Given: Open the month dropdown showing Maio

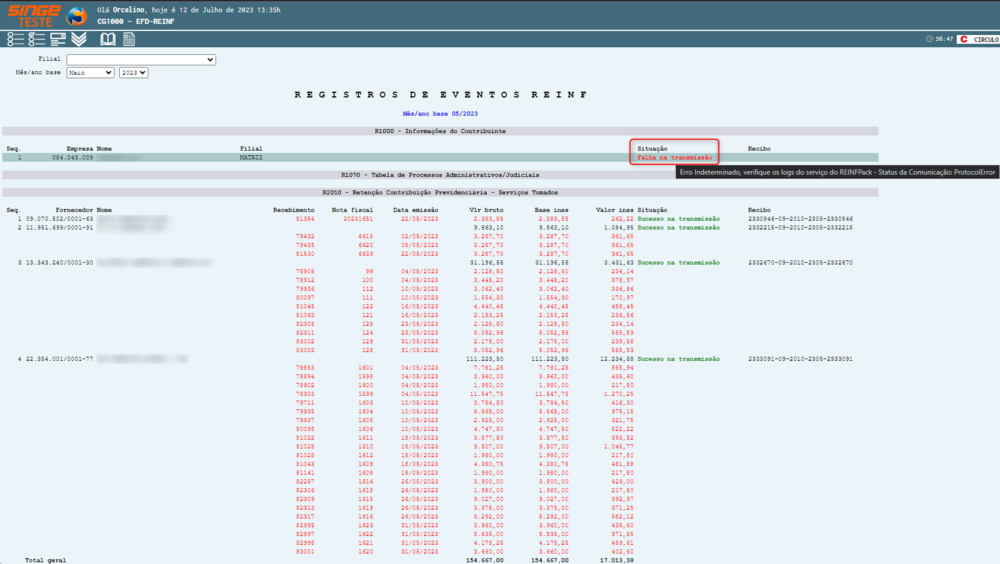Looking at the screenshot, I should point(90,73).
